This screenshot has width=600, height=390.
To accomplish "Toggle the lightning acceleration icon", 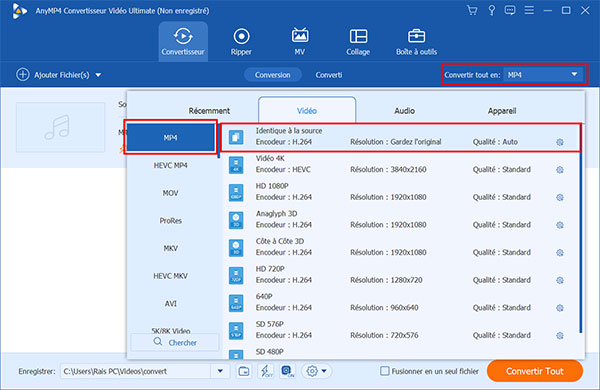I will click(266, 371).
